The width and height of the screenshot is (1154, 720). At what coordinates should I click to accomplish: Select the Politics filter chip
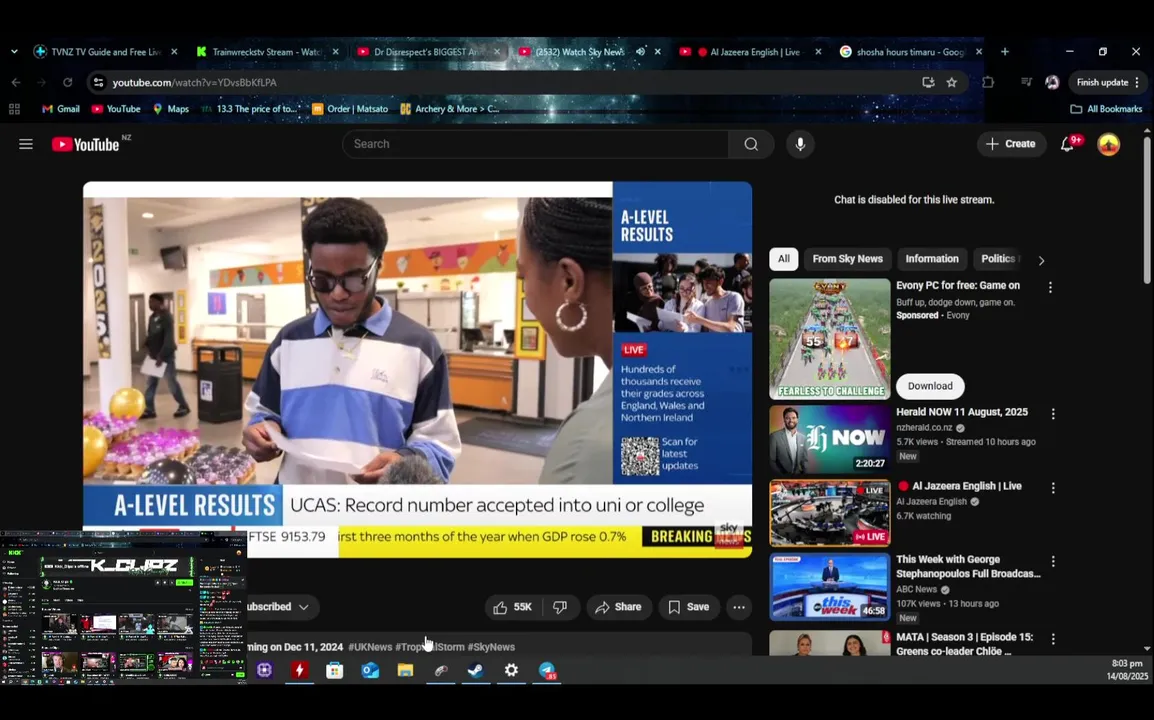coord(999,259)
